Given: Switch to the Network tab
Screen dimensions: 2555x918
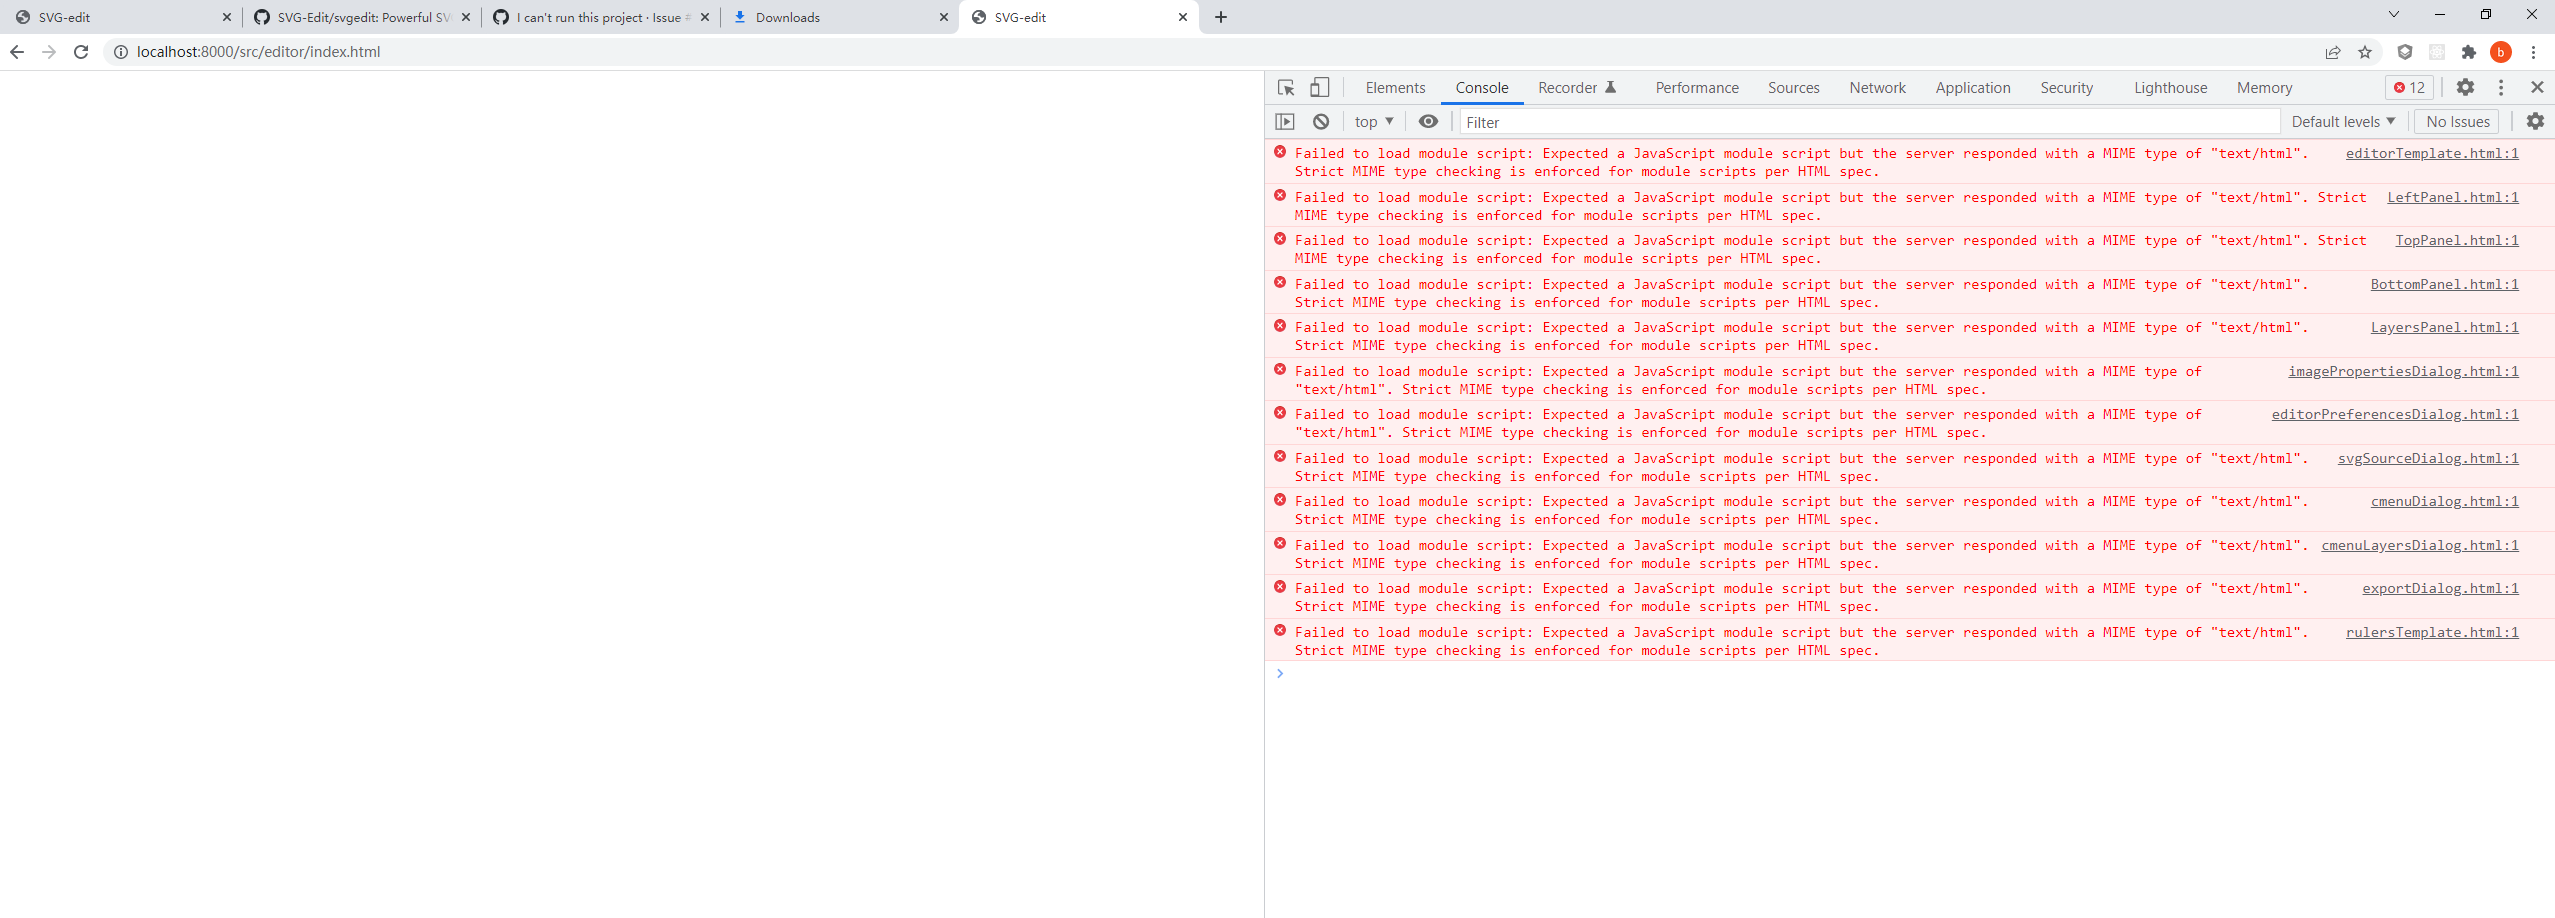Looking at the screenshot, I should [1877, 87].
